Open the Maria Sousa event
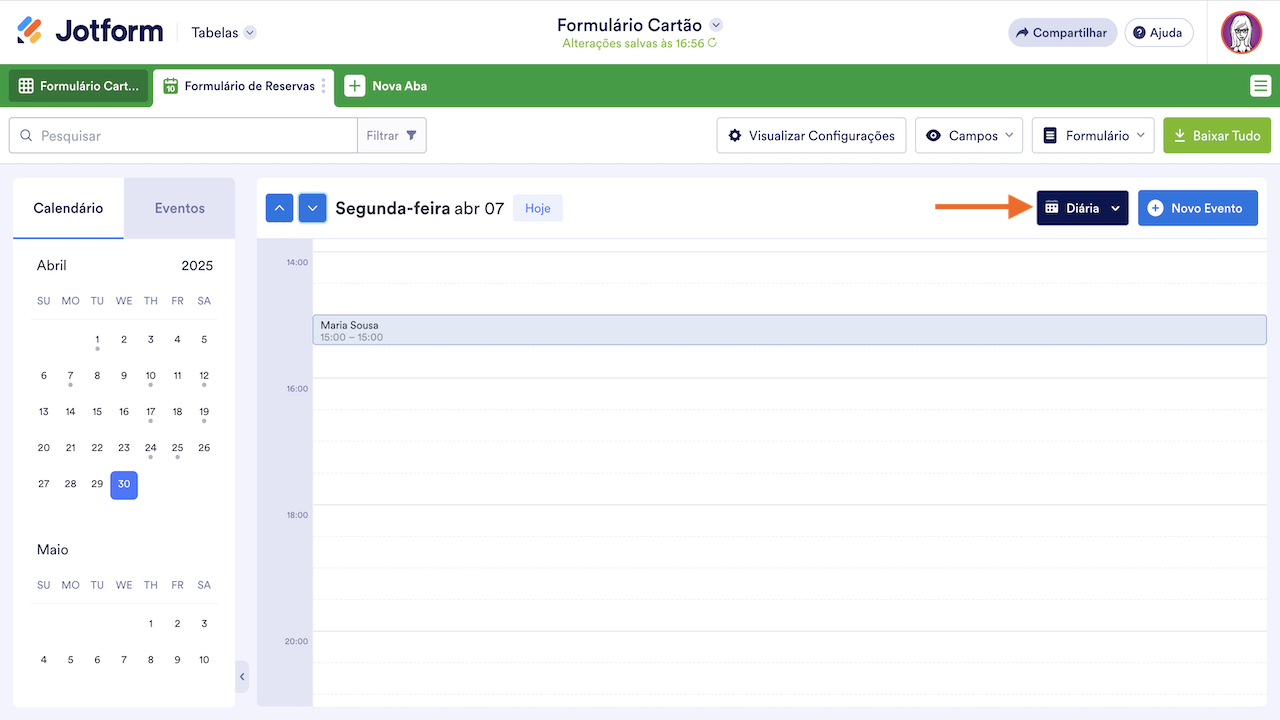This screenshot has width=1280, height=720. (788, 330)
